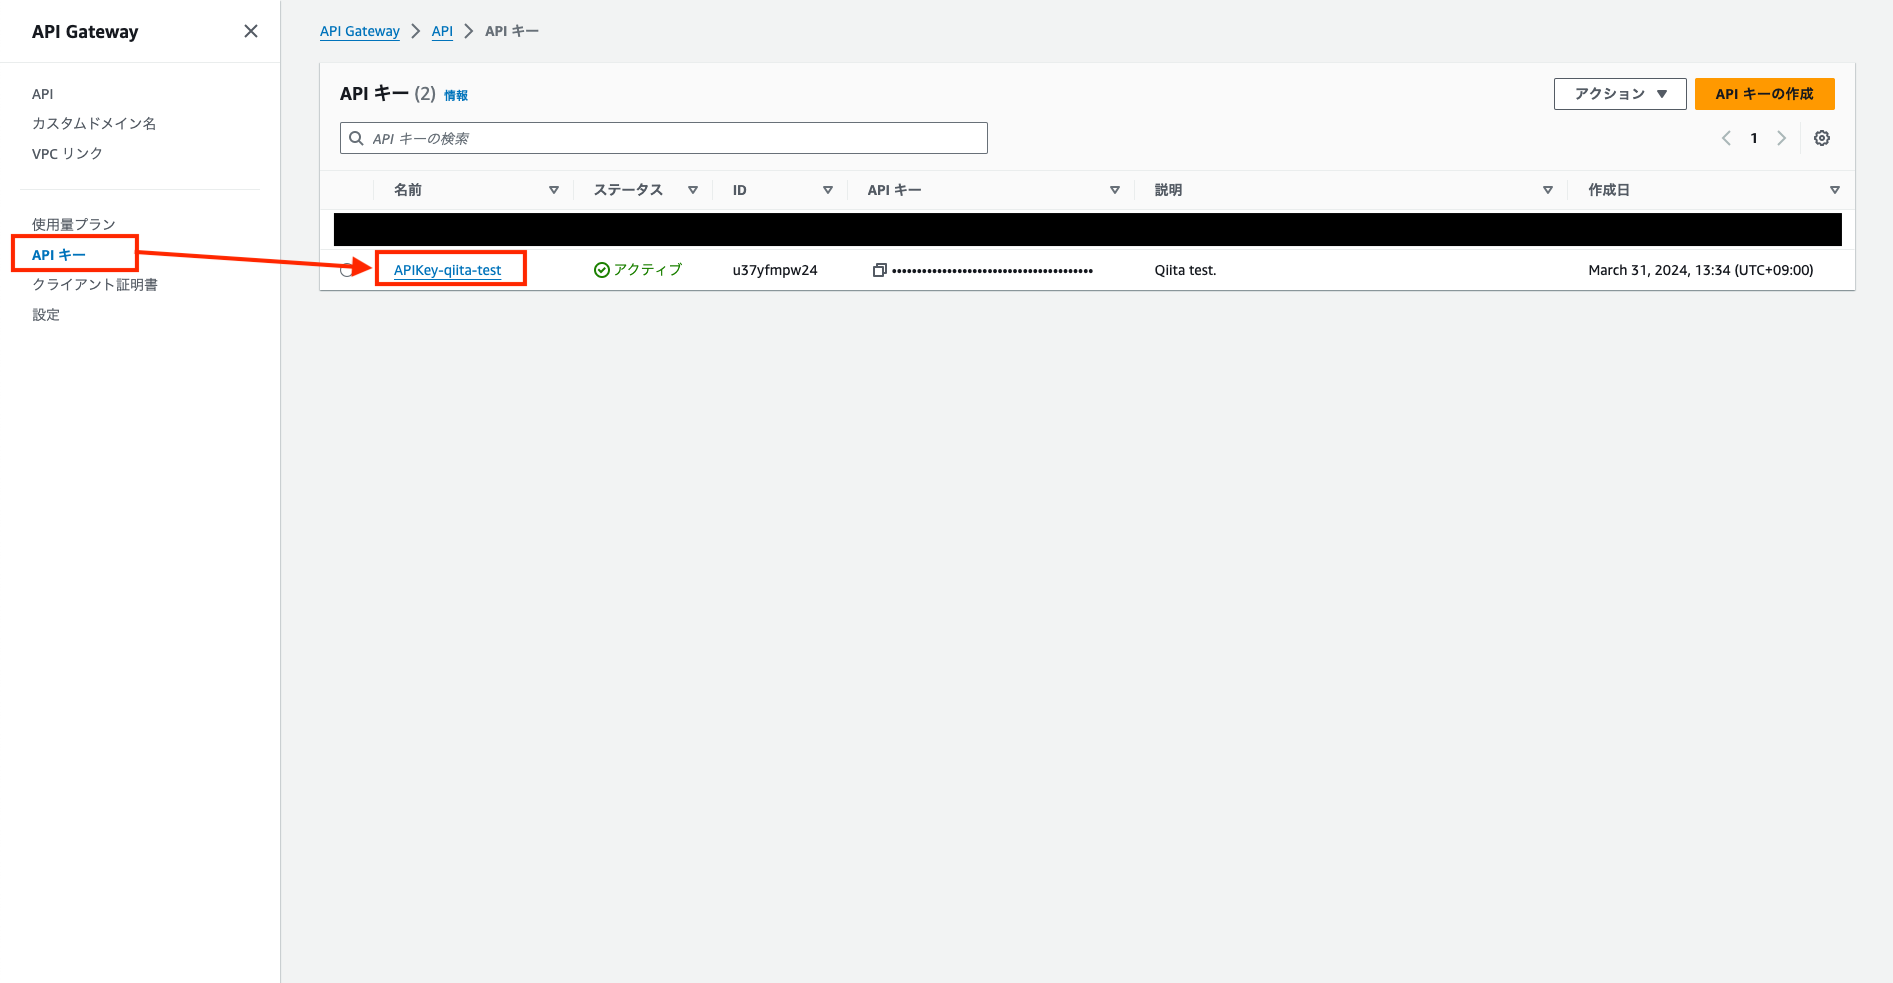The image size is (1893, 983).
Task: Open the アクション dropdown
Action: coord(1619,93)
